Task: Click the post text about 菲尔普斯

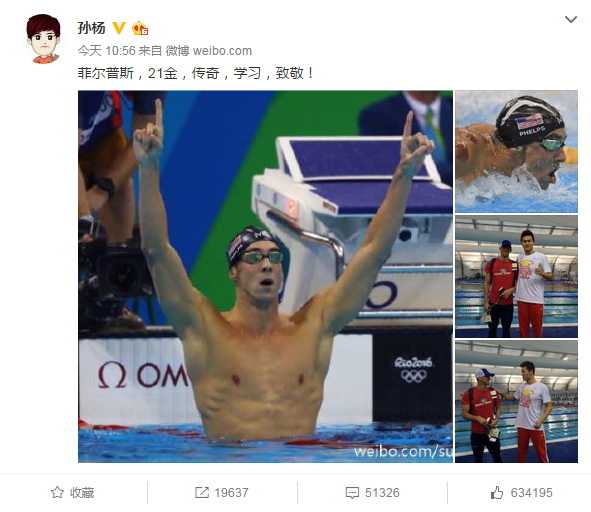Action: [x=196, y=73]
